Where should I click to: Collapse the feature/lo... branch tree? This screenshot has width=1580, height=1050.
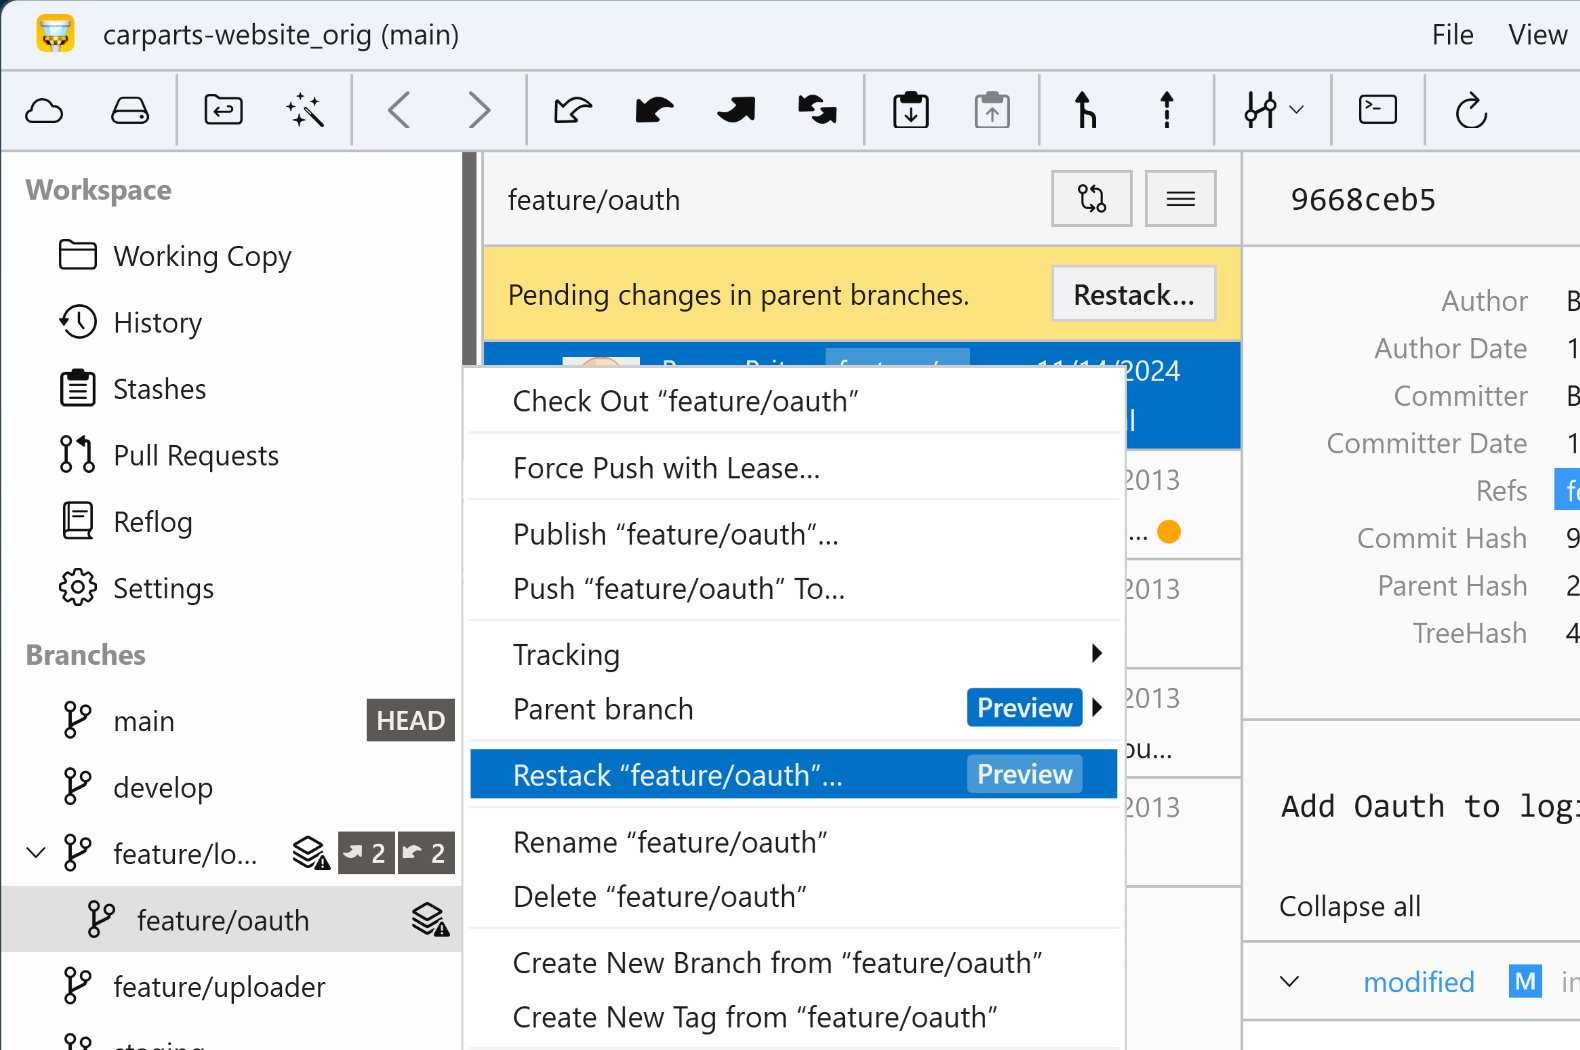[x=36, y=853]
